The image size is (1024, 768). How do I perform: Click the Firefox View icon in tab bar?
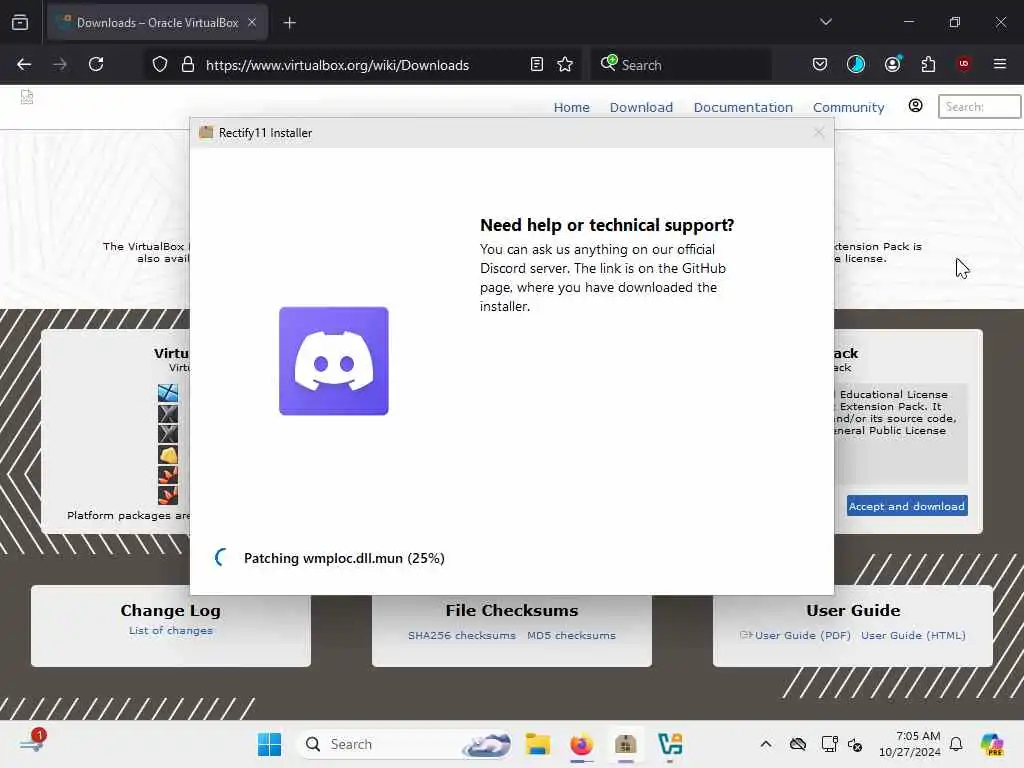point(20,23)
